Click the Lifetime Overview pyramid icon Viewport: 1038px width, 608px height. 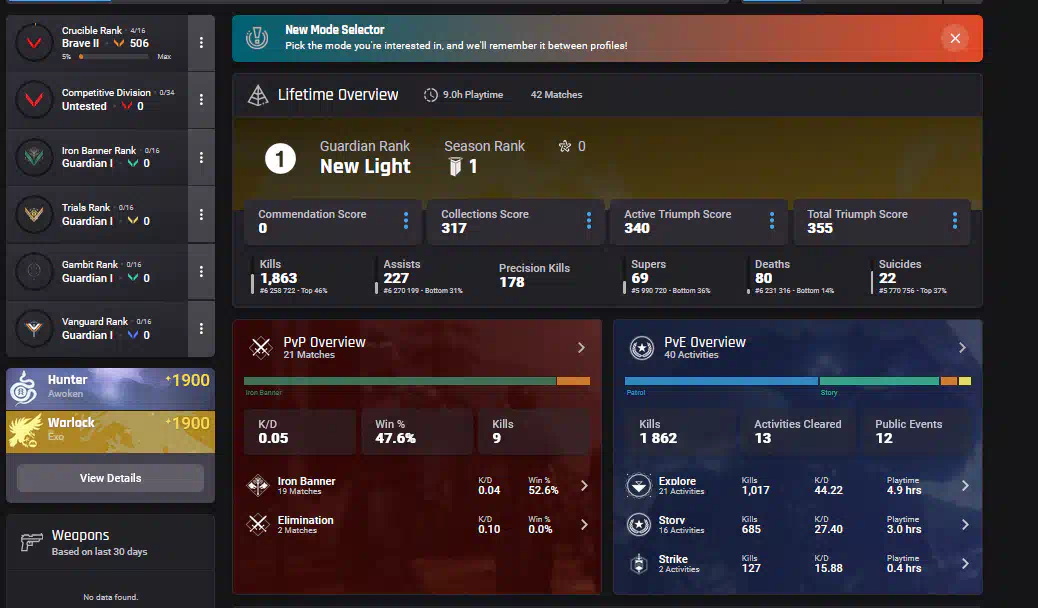pos(258,95)
